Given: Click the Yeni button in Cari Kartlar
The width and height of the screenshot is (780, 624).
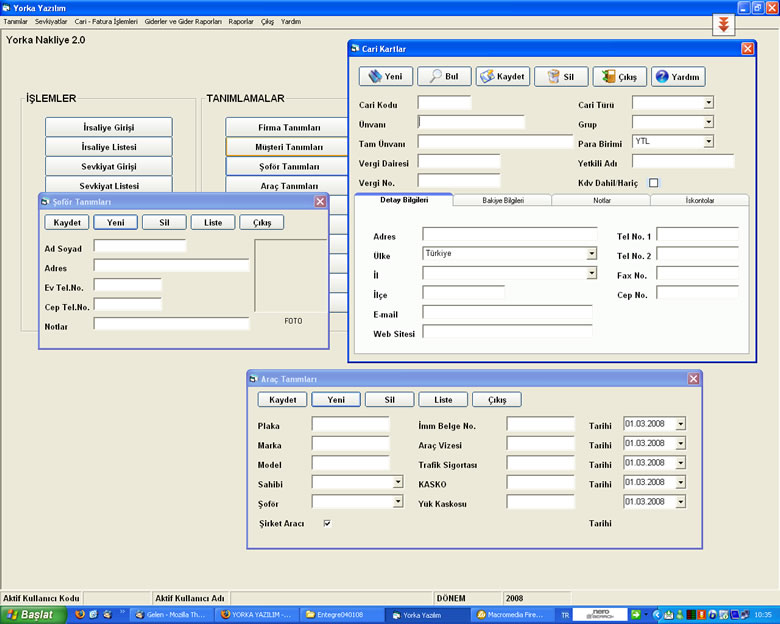Looking at the screenshot, I should pyautogui.click(x=386, y=77).
